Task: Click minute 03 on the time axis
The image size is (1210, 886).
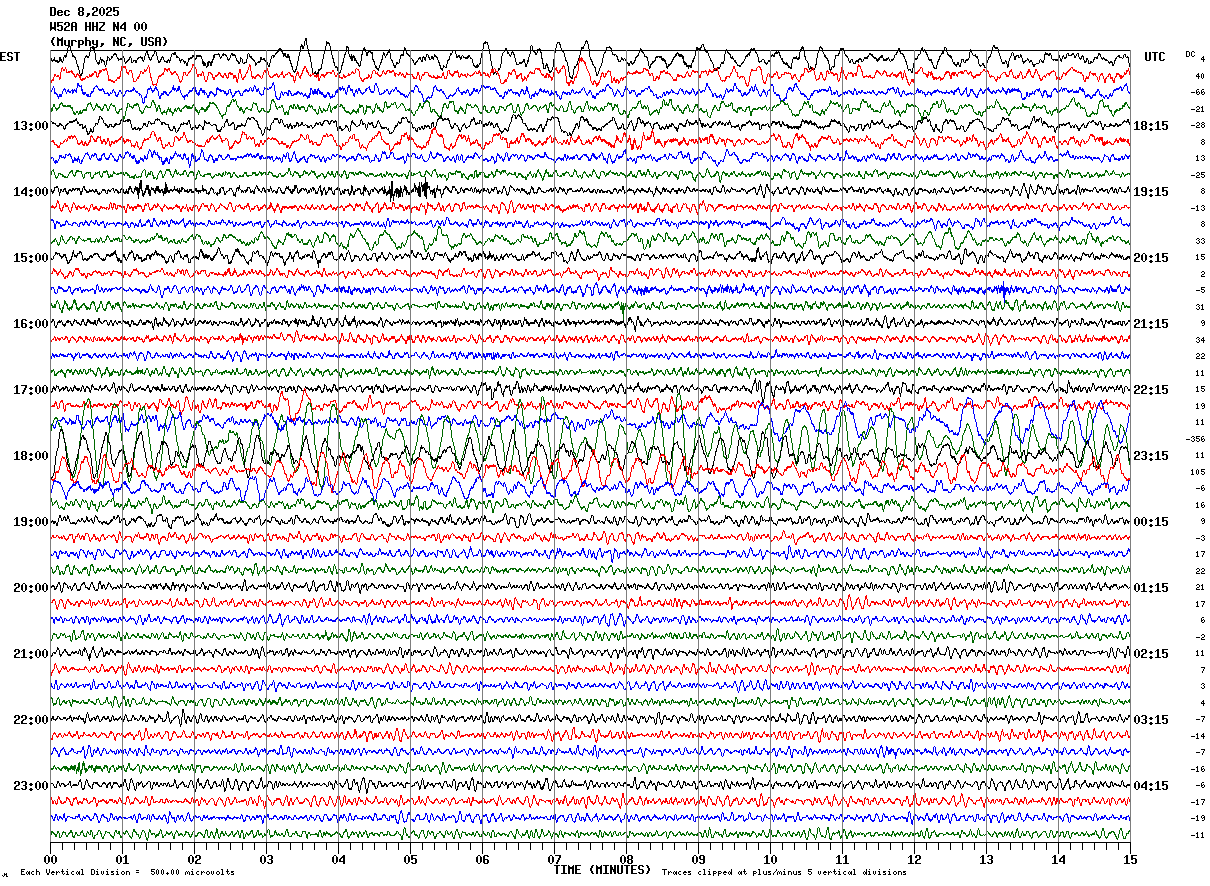Action: [x=266, y=859]
